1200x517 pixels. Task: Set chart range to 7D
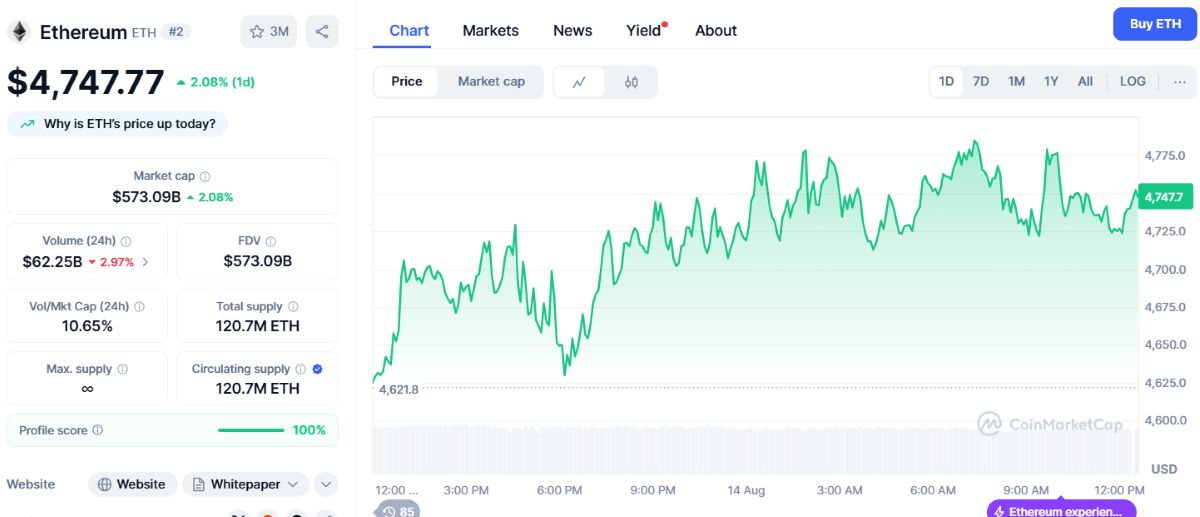click(981, 82)
